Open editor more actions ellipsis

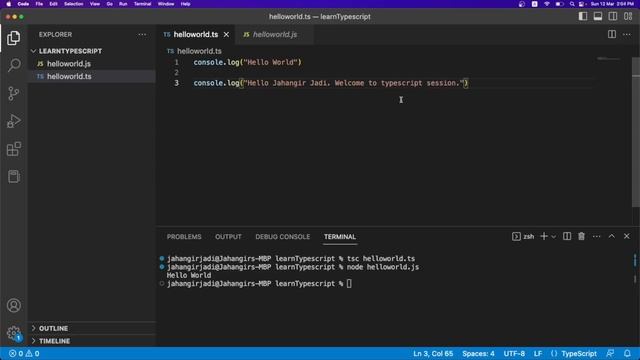tap(627, 35)
